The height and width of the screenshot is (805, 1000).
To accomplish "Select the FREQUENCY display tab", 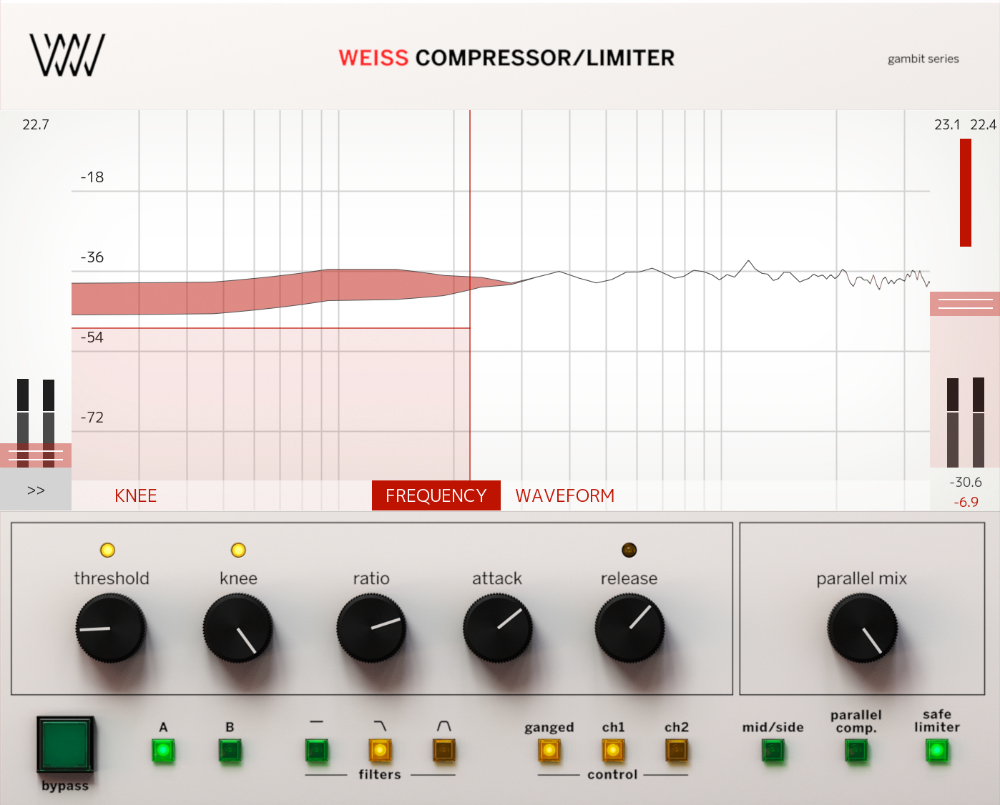I will [x=435, y=495].
